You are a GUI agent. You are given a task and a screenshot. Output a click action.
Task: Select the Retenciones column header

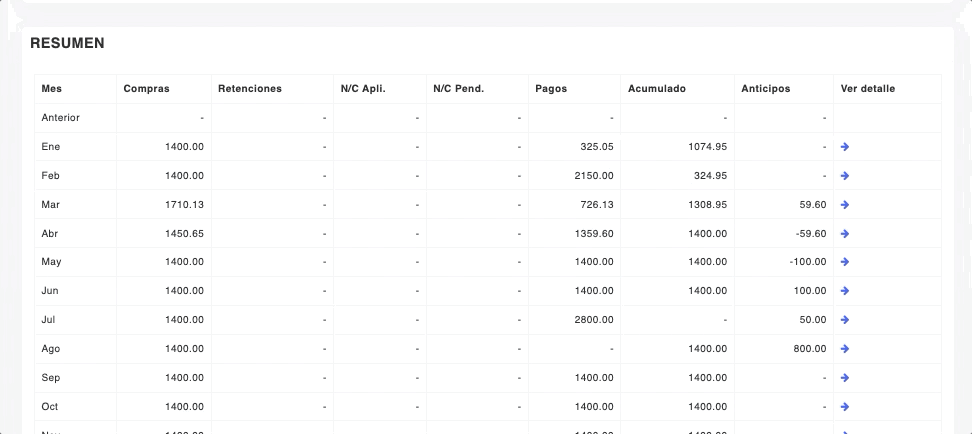click(249, 88)
